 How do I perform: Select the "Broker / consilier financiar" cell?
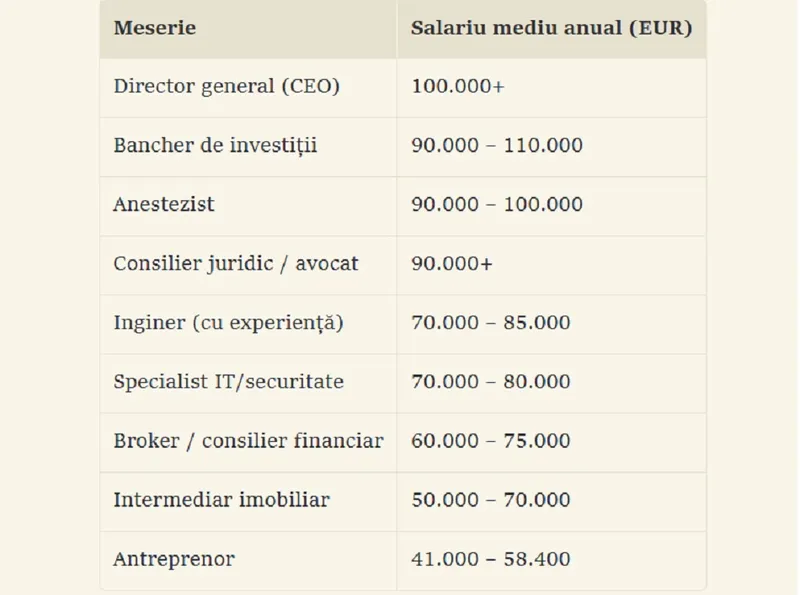click(x=248, y=441)
